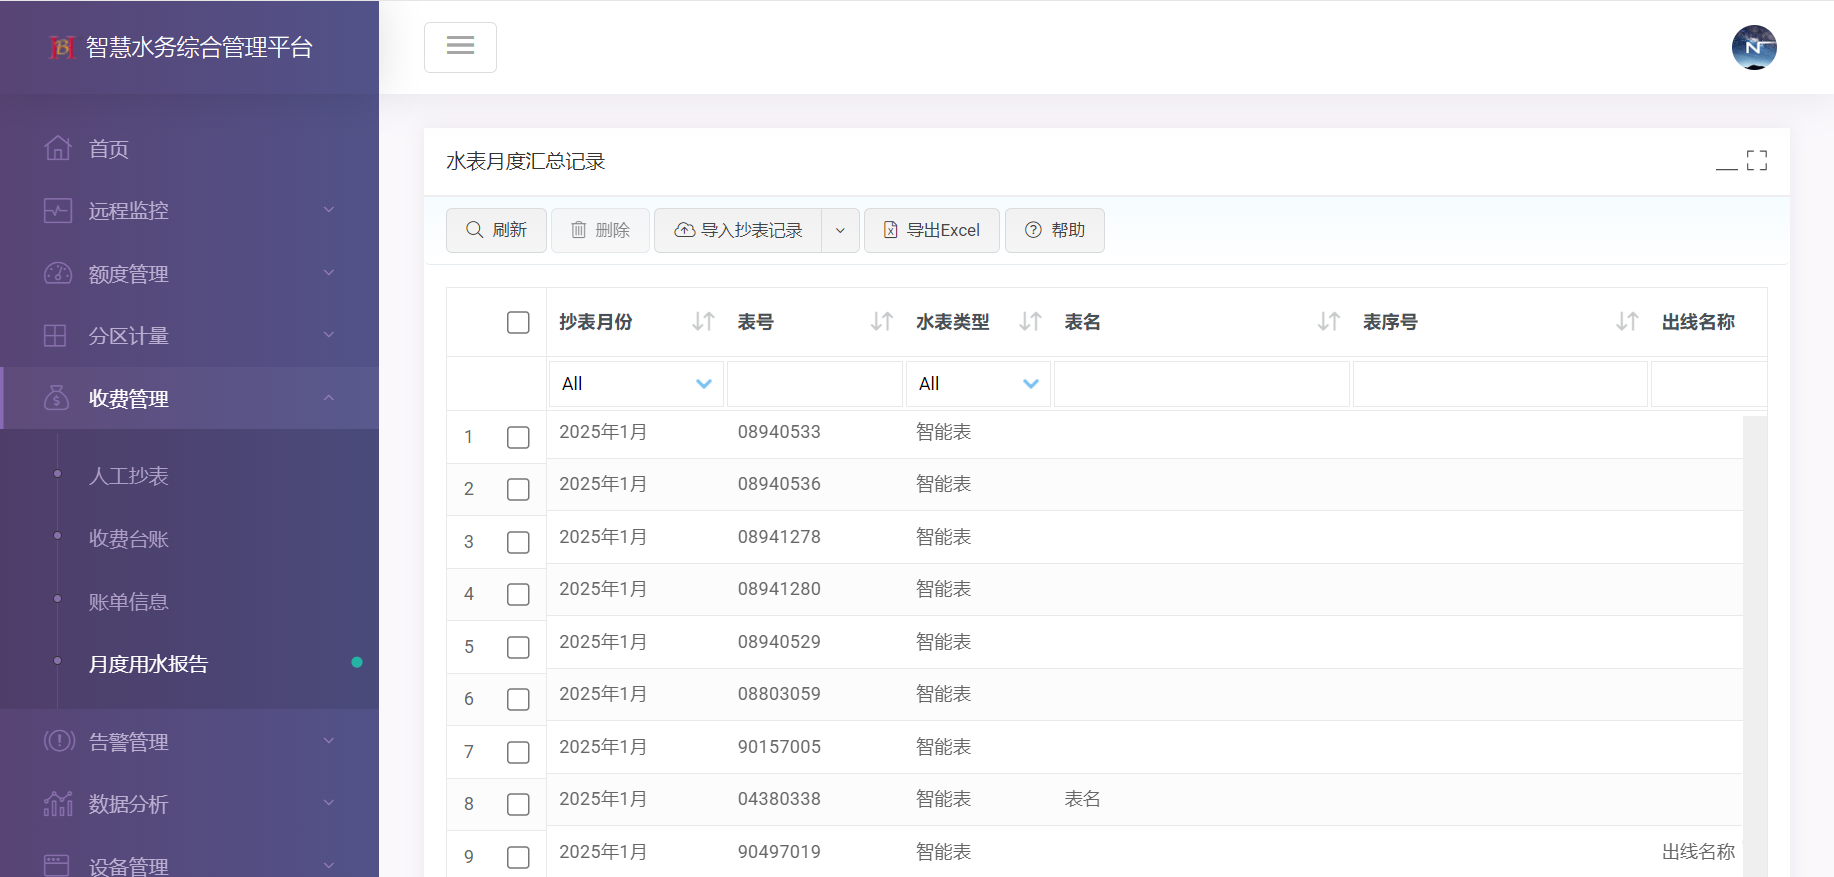Click the 导出Excel button

931,231
